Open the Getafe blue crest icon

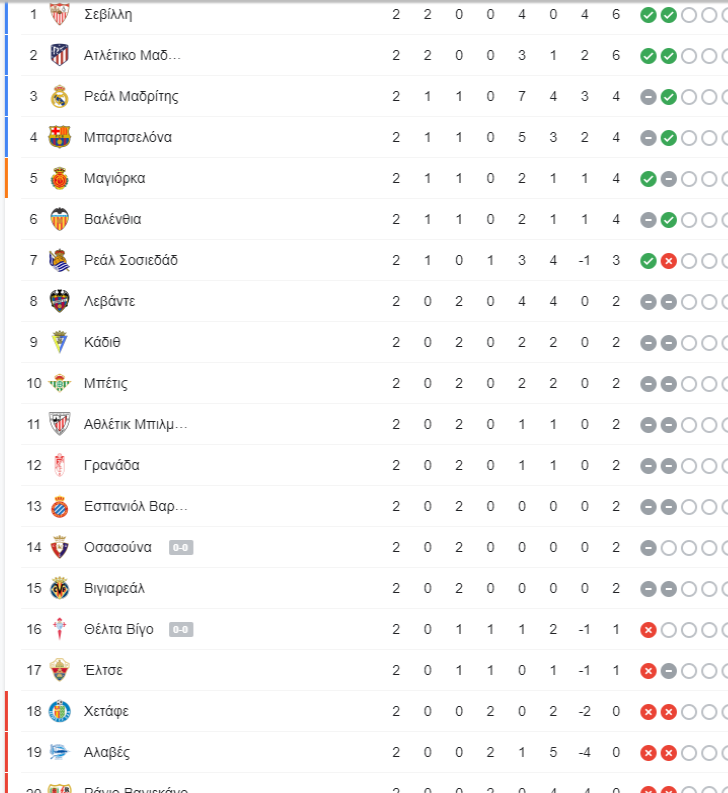(x=60, y=711)
